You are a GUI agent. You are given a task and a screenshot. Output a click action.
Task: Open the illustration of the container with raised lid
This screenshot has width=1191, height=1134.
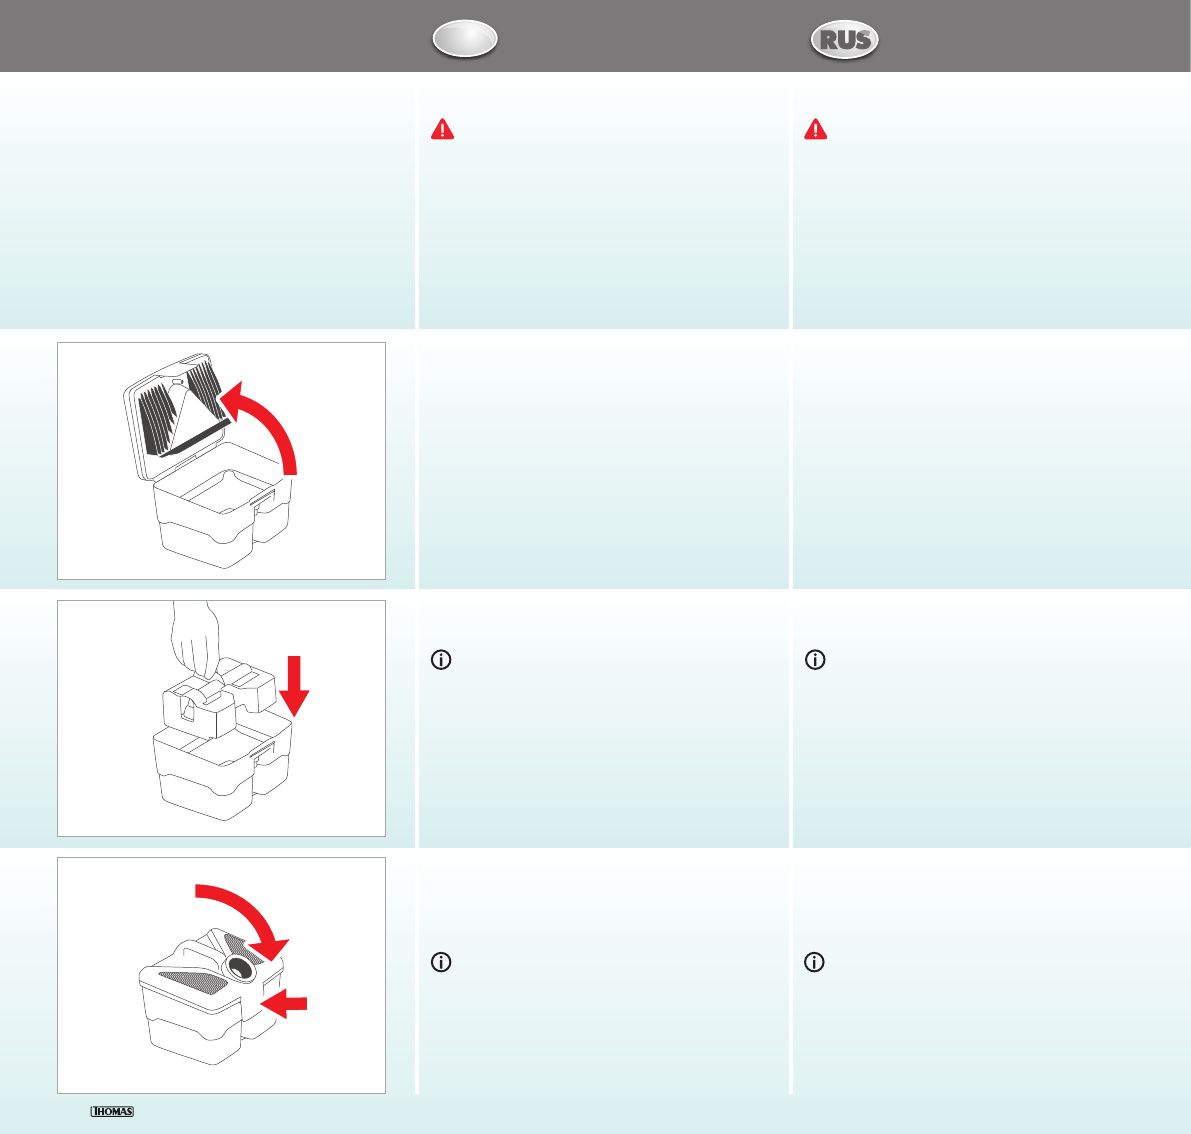(221, 461)
